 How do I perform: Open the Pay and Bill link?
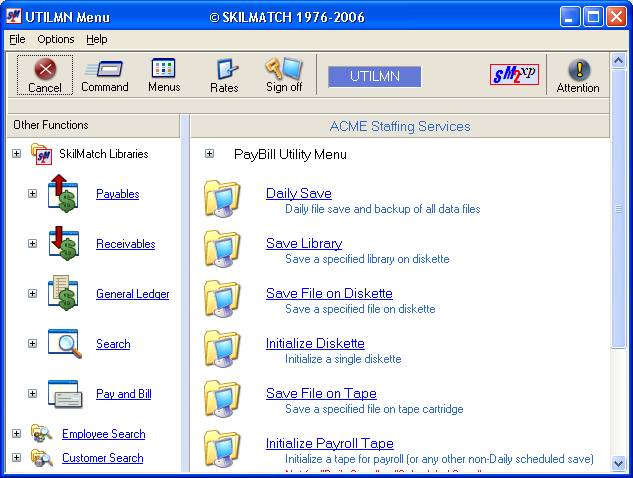click(124, 394)
